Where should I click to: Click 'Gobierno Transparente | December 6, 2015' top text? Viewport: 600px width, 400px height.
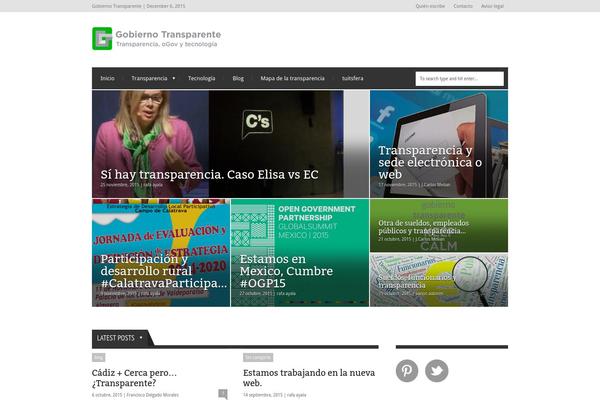(139, 6)
